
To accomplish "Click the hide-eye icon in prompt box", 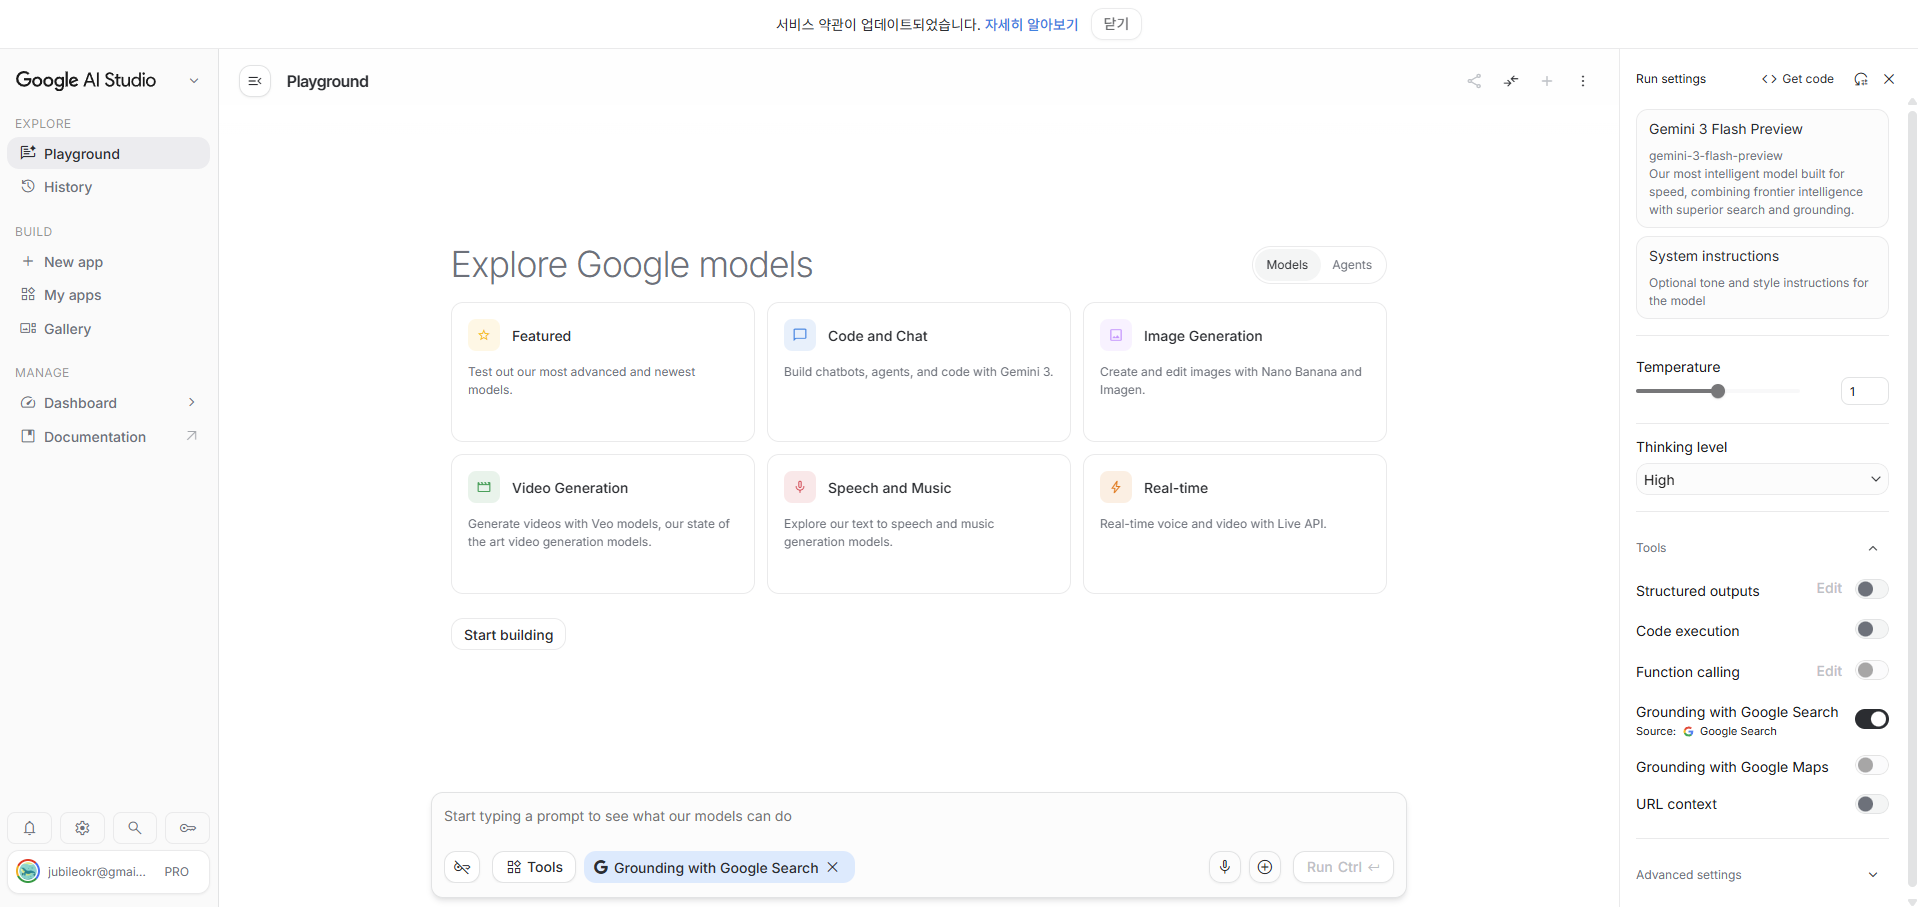I will click(462, 867).
